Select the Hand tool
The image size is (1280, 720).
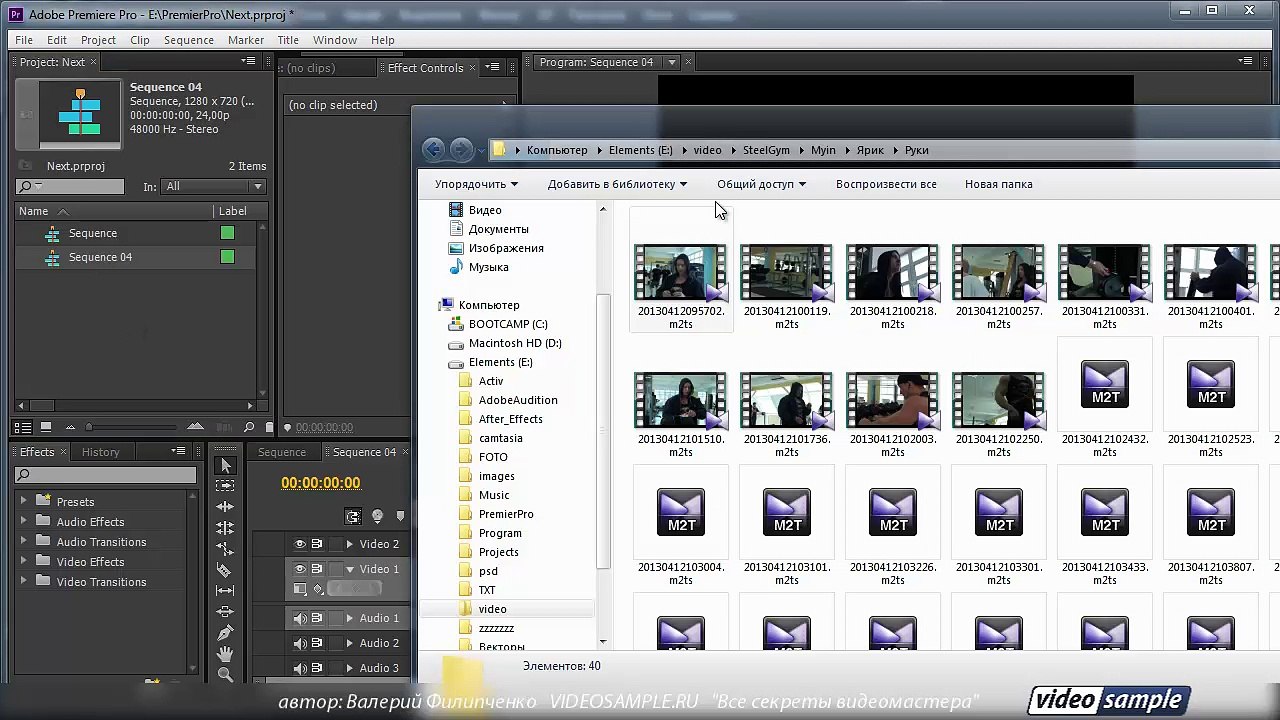click(x=225, y=654)
